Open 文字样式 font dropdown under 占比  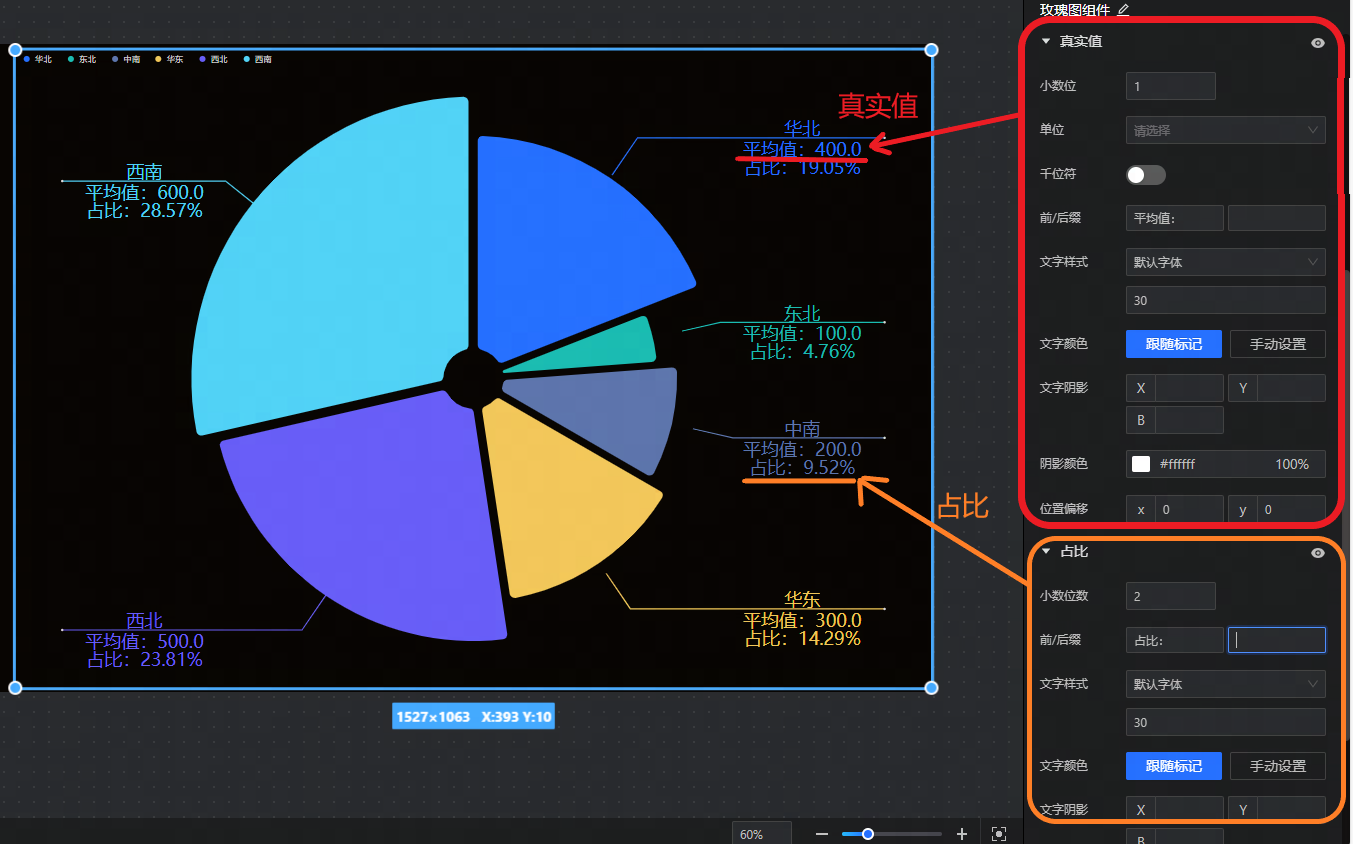tap(1225, 684)
